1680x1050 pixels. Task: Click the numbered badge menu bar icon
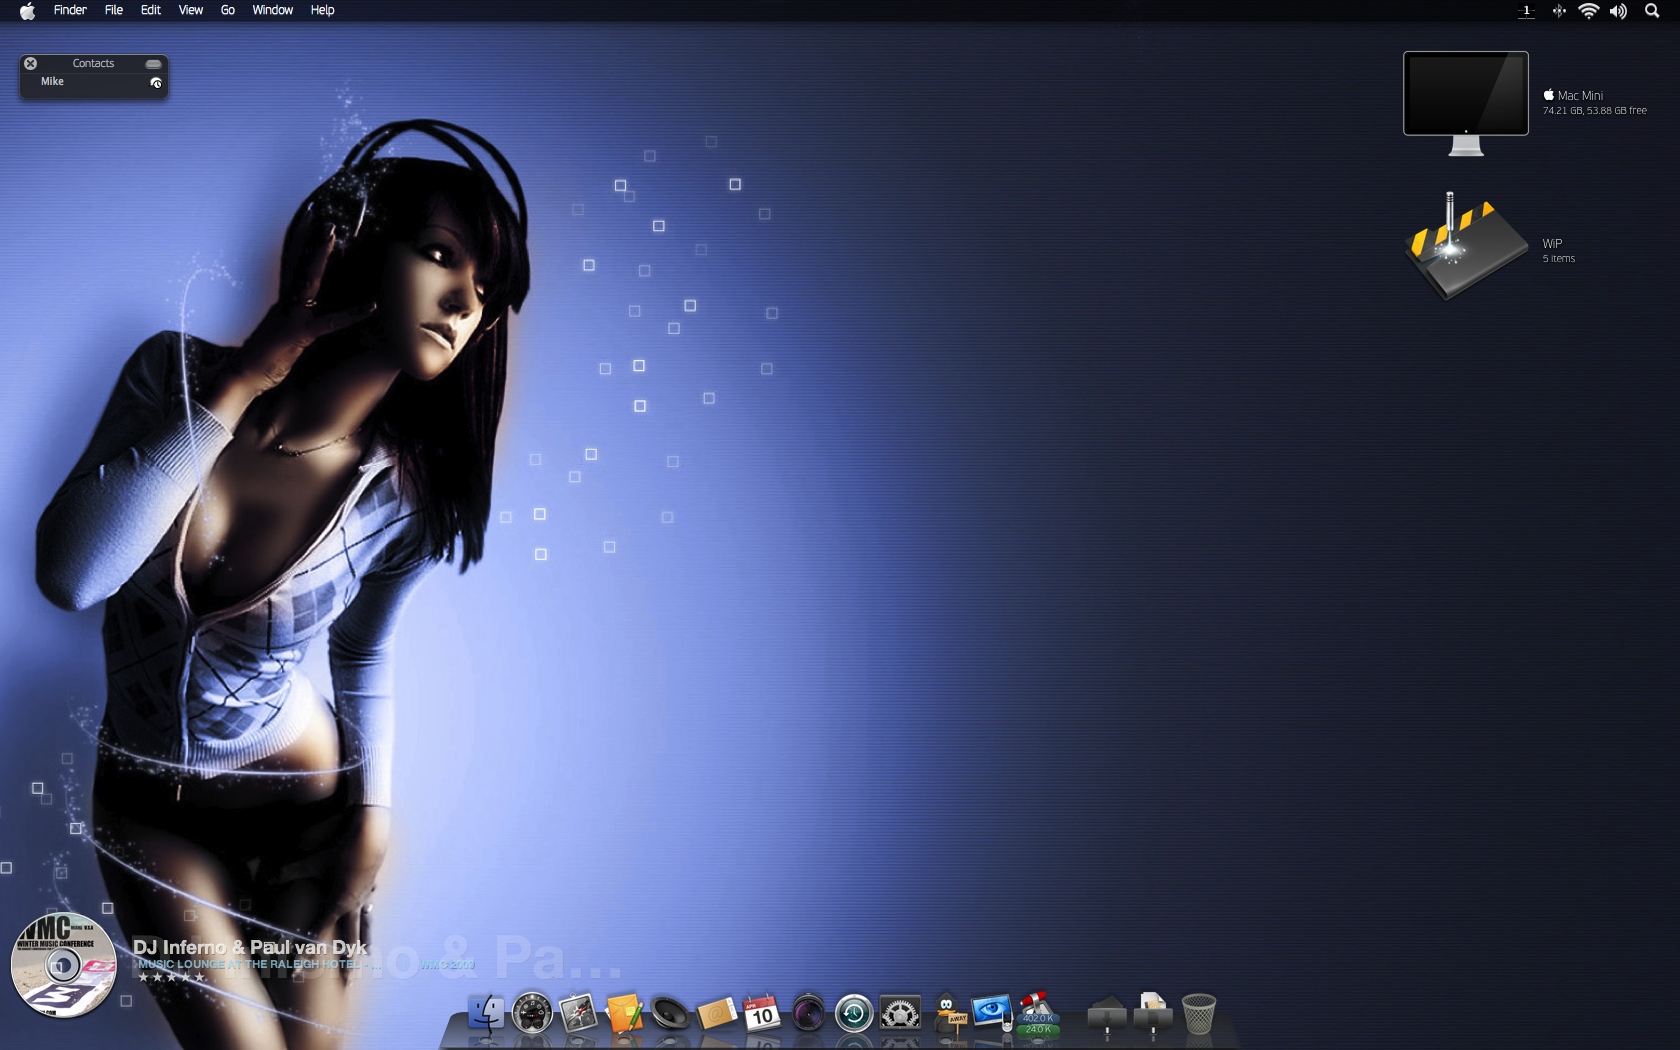(1526, 11)
